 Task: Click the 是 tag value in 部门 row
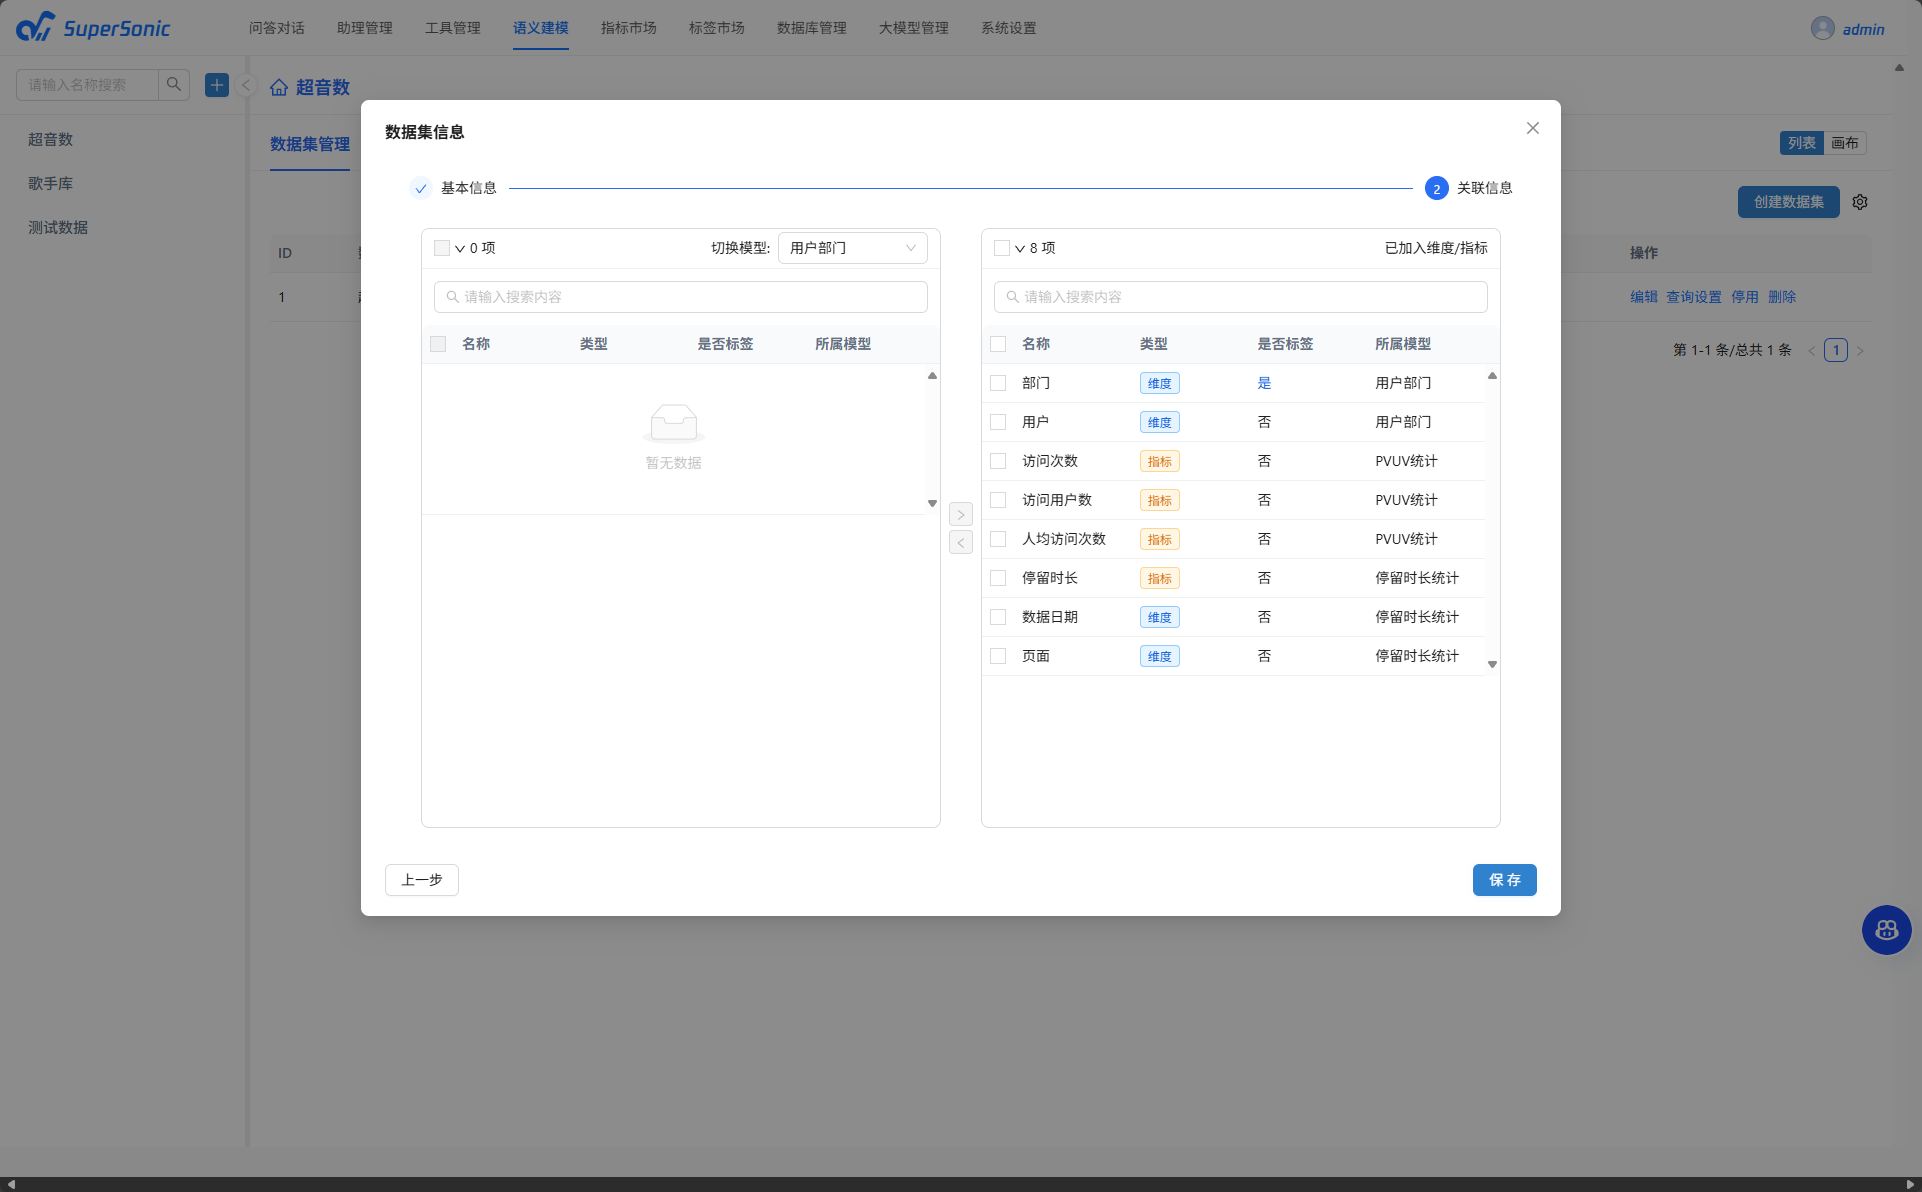tap(1264, 383)
